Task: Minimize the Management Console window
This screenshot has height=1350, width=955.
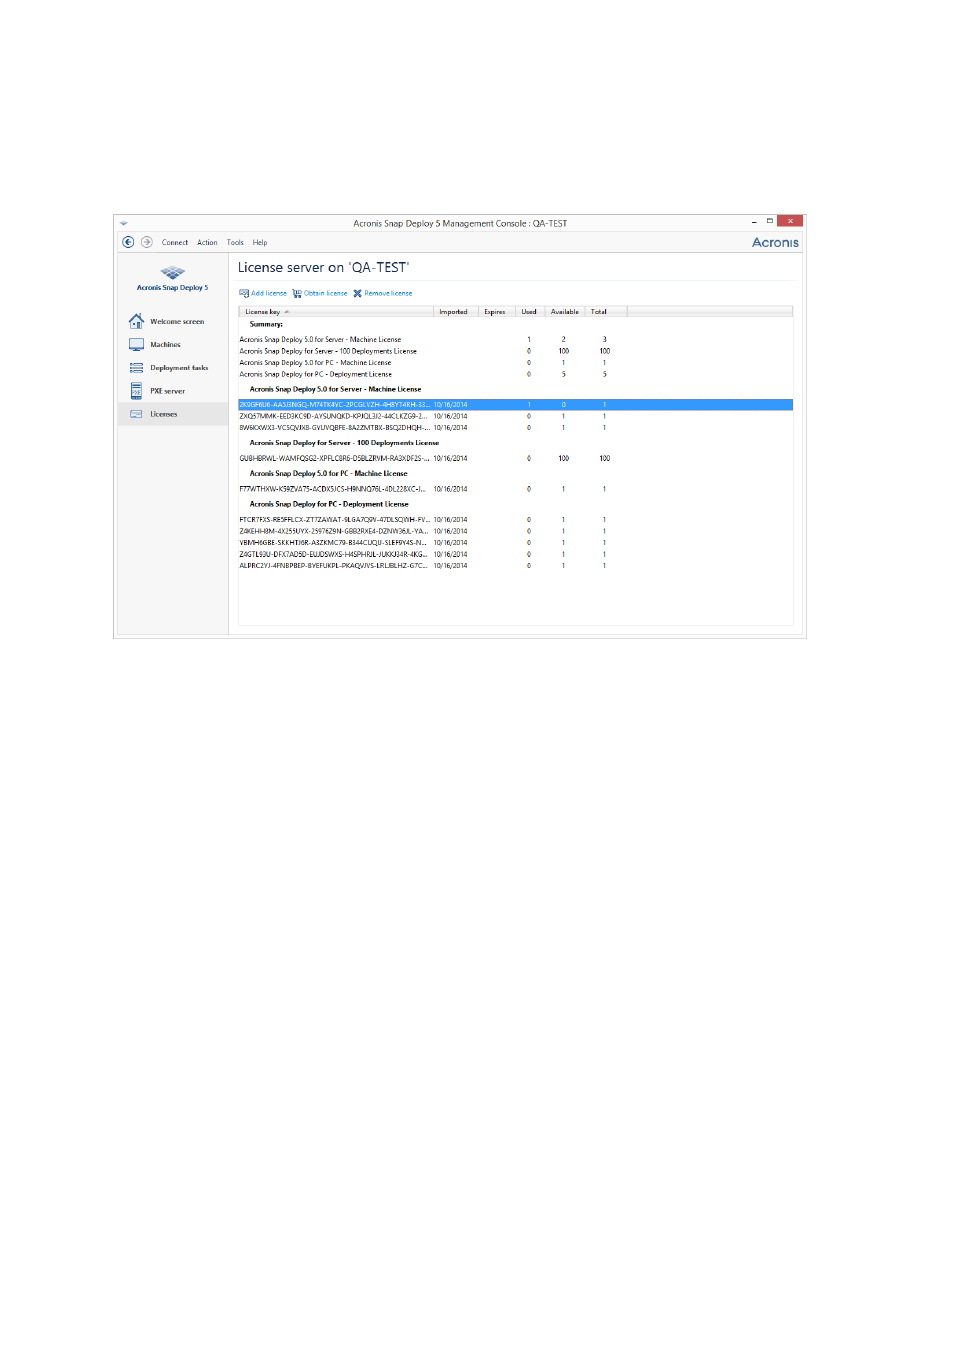Action: pos(754,222)
